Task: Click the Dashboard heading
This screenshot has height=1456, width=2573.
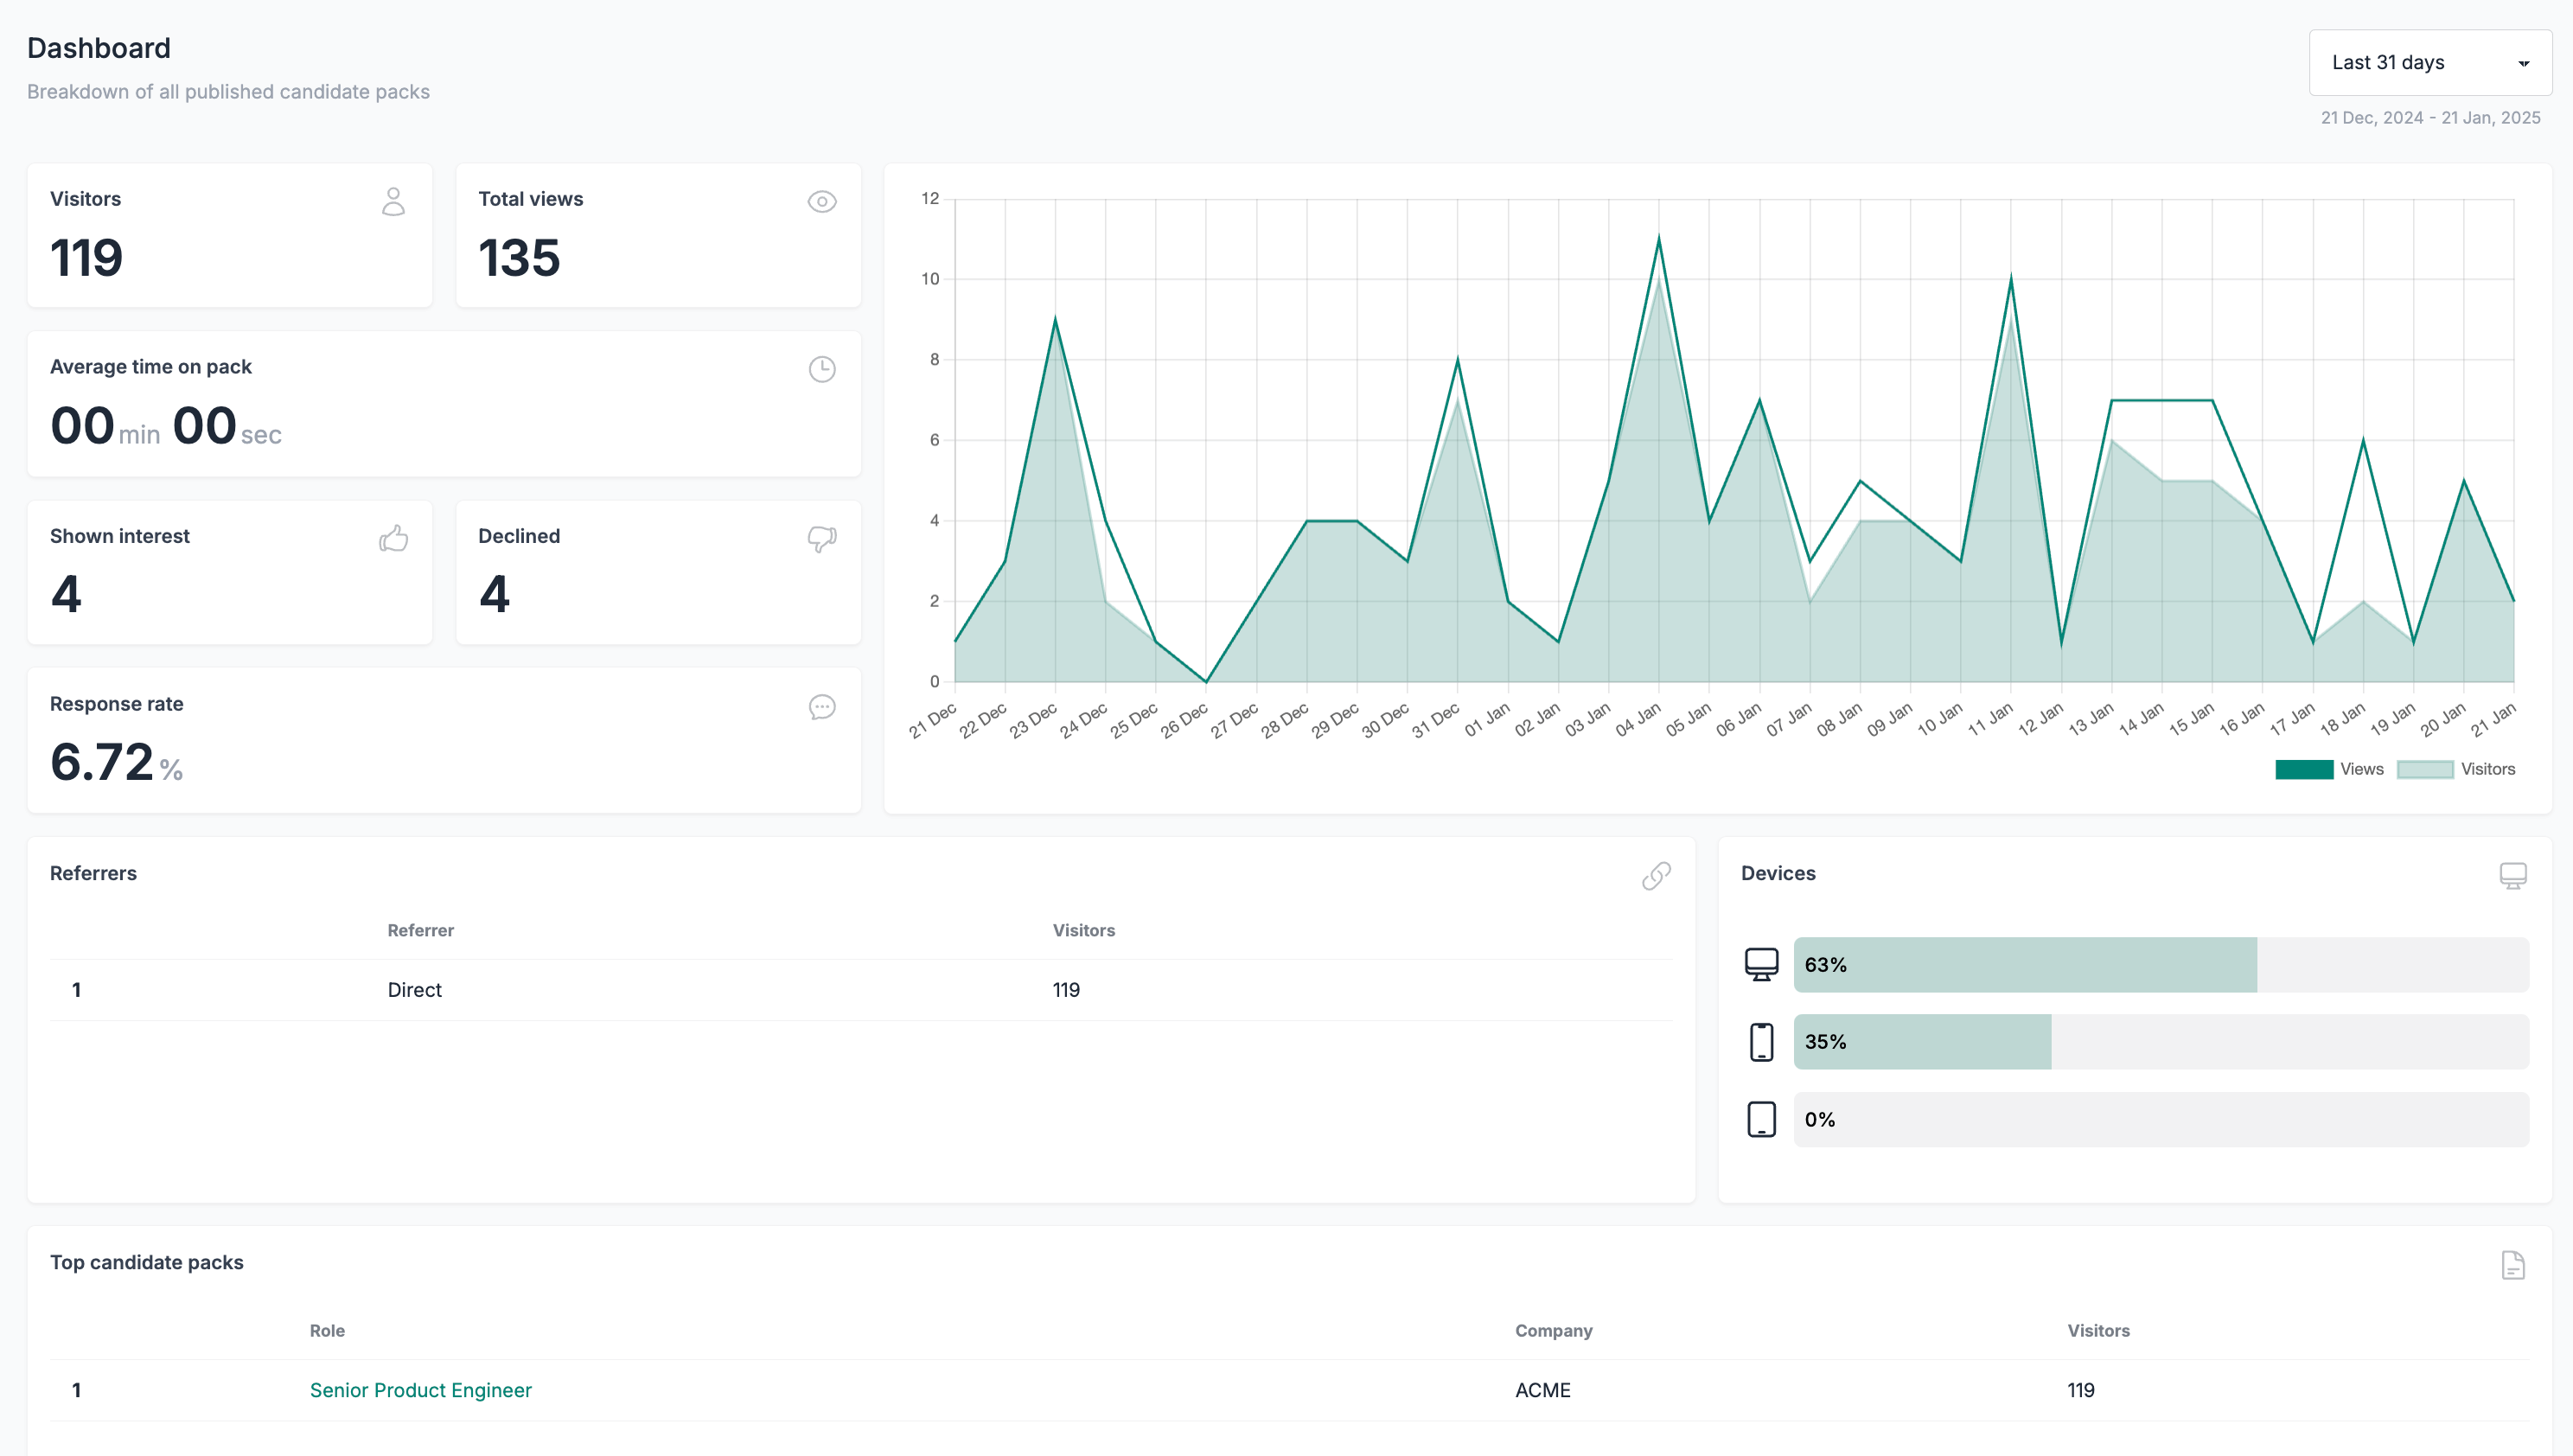Action: (99, 47)
